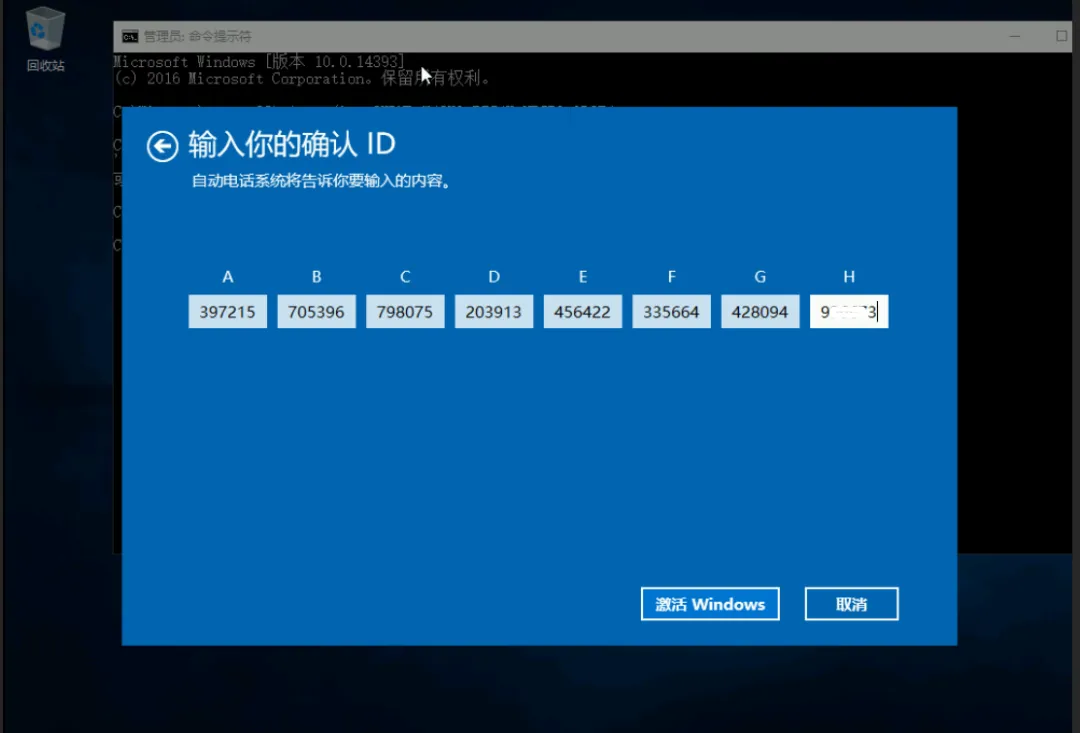Click the column label A above first field
Viewport: 1080px width, 733px height.
(228, 277)
